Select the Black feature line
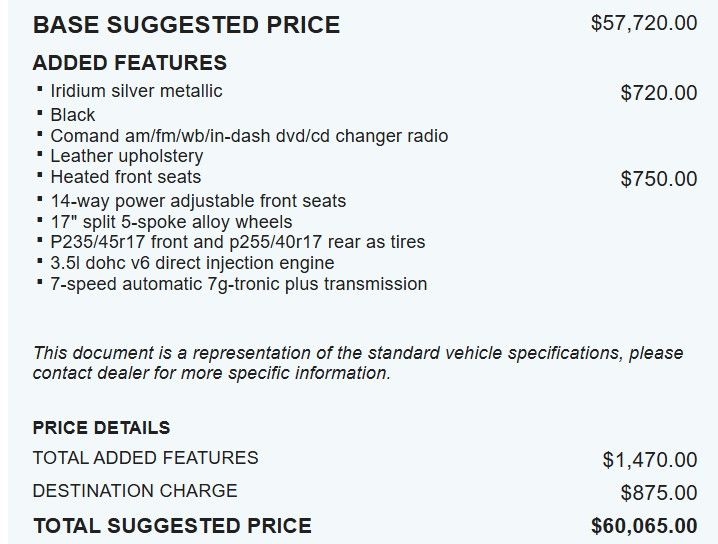The image size is (718, 544). point(73,114)
